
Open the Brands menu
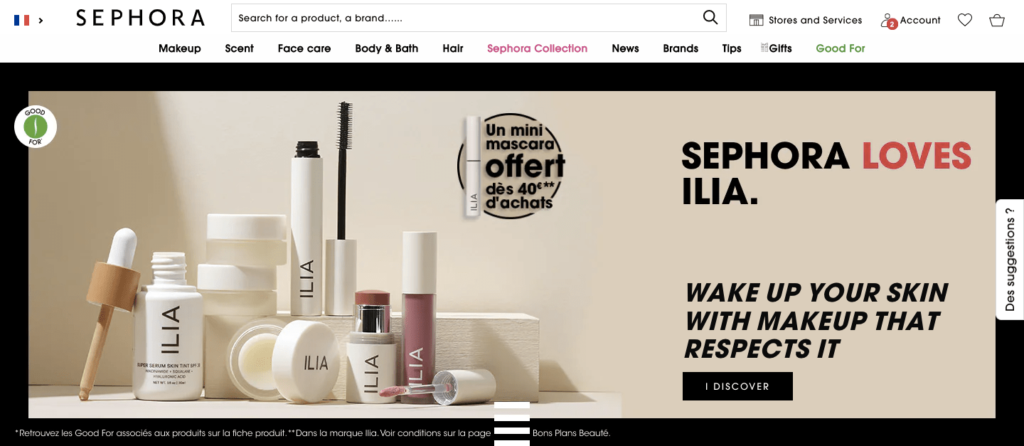coord(680,48)
